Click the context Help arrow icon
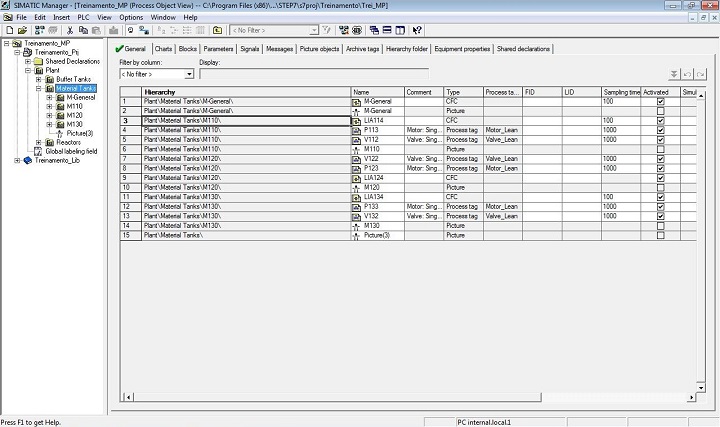720x427 pixels. pos(417,30)
